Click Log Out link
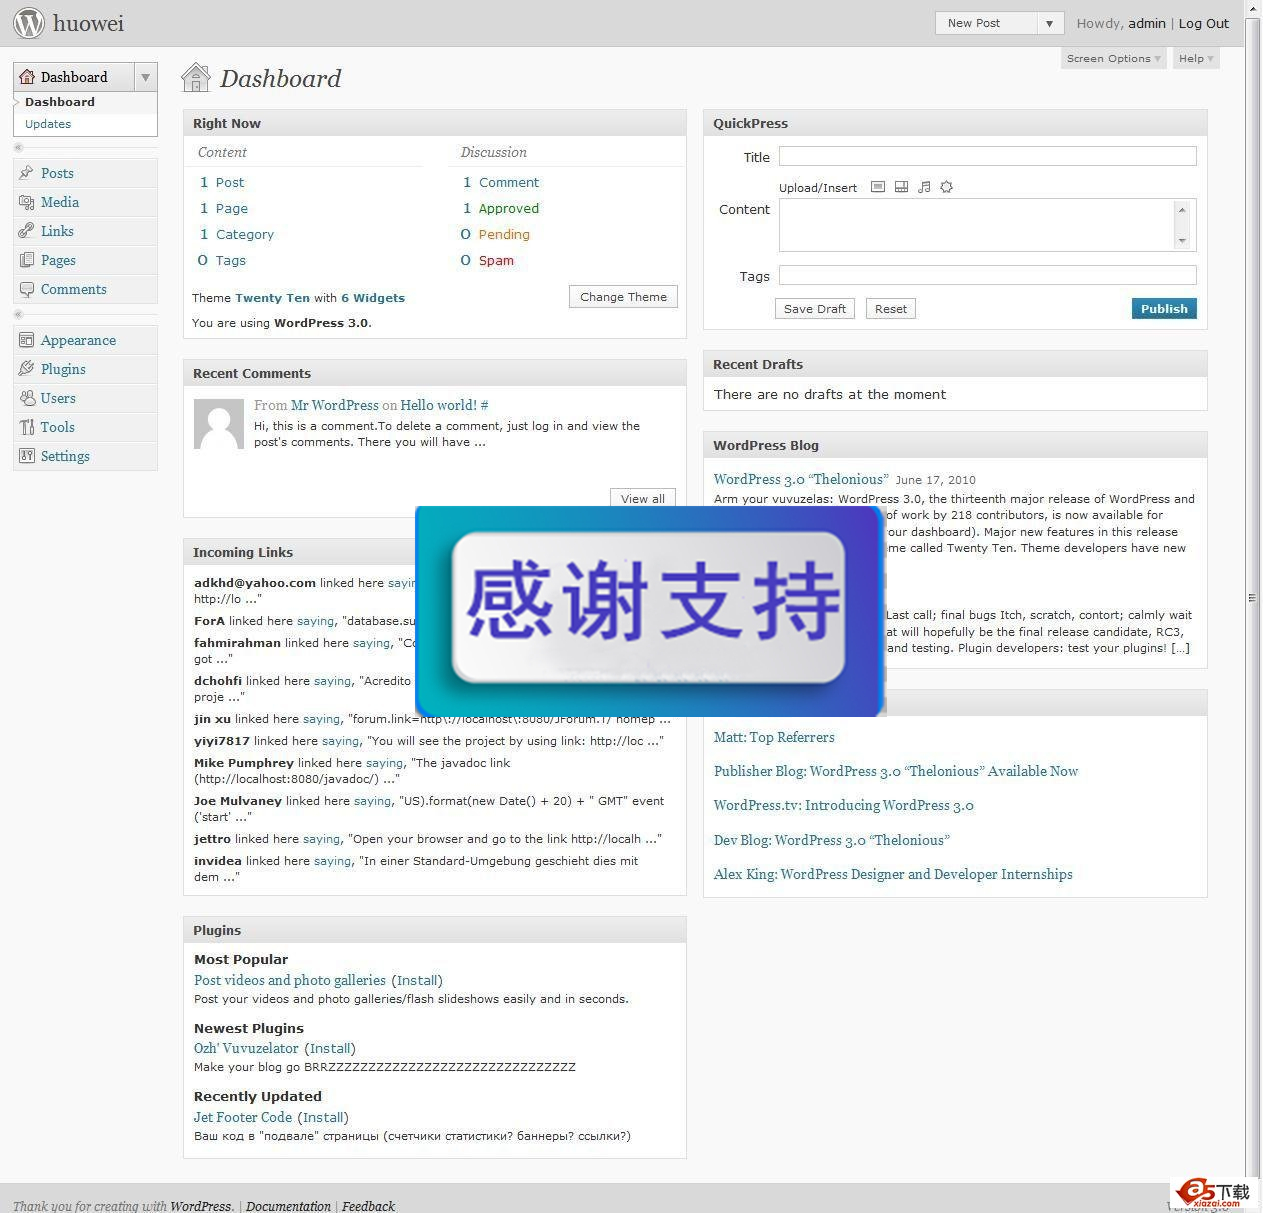This screenshot has height=1213, width=1263. coord(1204,23)
